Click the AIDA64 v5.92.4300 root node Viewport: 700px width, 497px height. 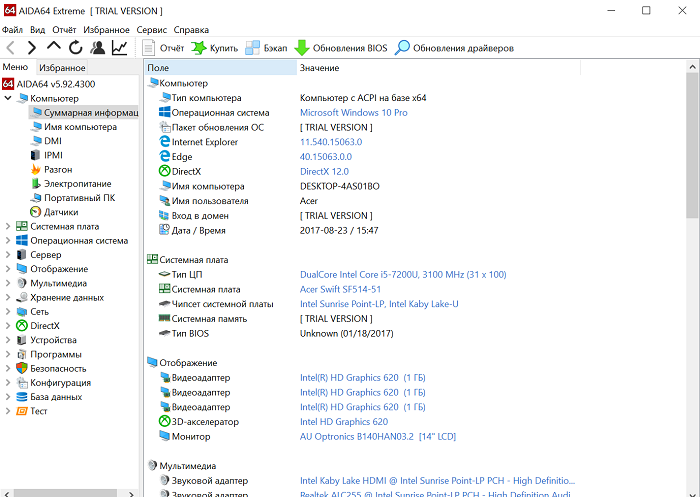coord(55,84)
